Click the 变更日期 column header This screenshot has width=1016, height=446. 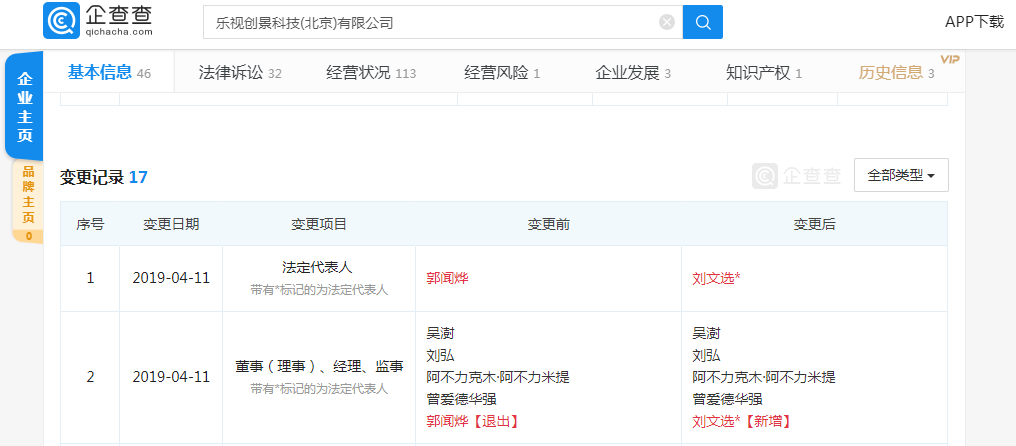coord(171,224)
